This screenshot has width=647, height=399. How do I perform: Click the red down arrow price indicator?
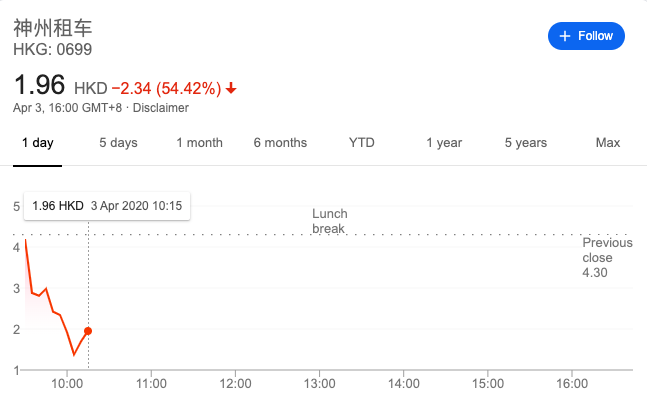pos(231,88)
